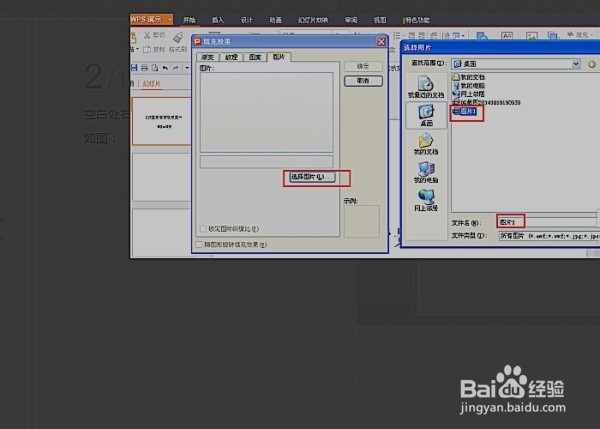Switch to the 开始 ribbon tab

click(189, 20)
